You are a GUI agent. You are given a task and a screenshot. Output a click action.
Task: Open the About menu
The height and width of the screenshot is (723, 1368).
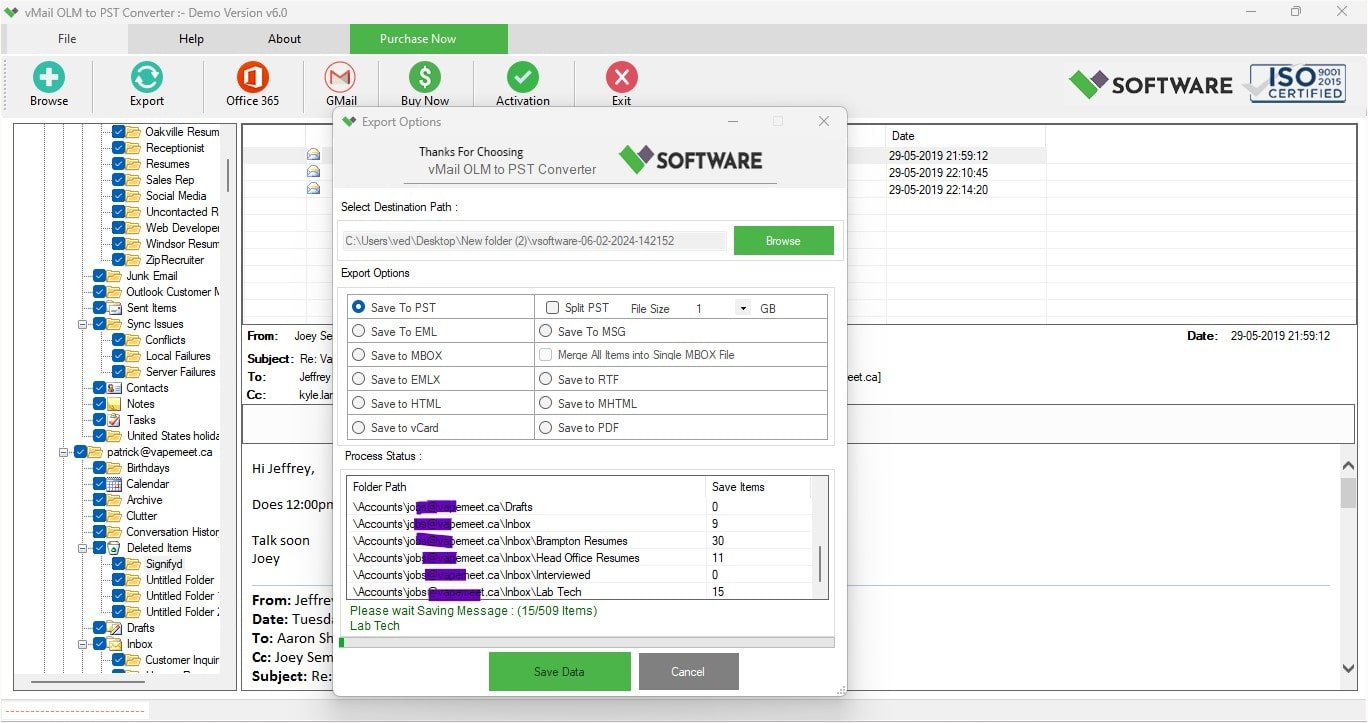pyautogui.click(x=284, y=39)
